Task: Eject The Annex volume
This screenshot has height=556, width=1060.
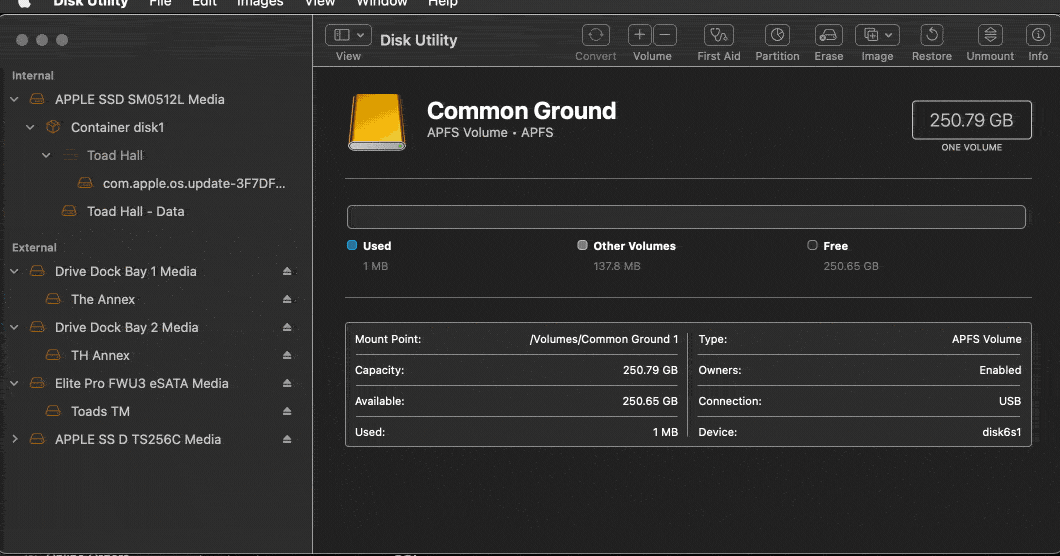Action: click(287, 300)
